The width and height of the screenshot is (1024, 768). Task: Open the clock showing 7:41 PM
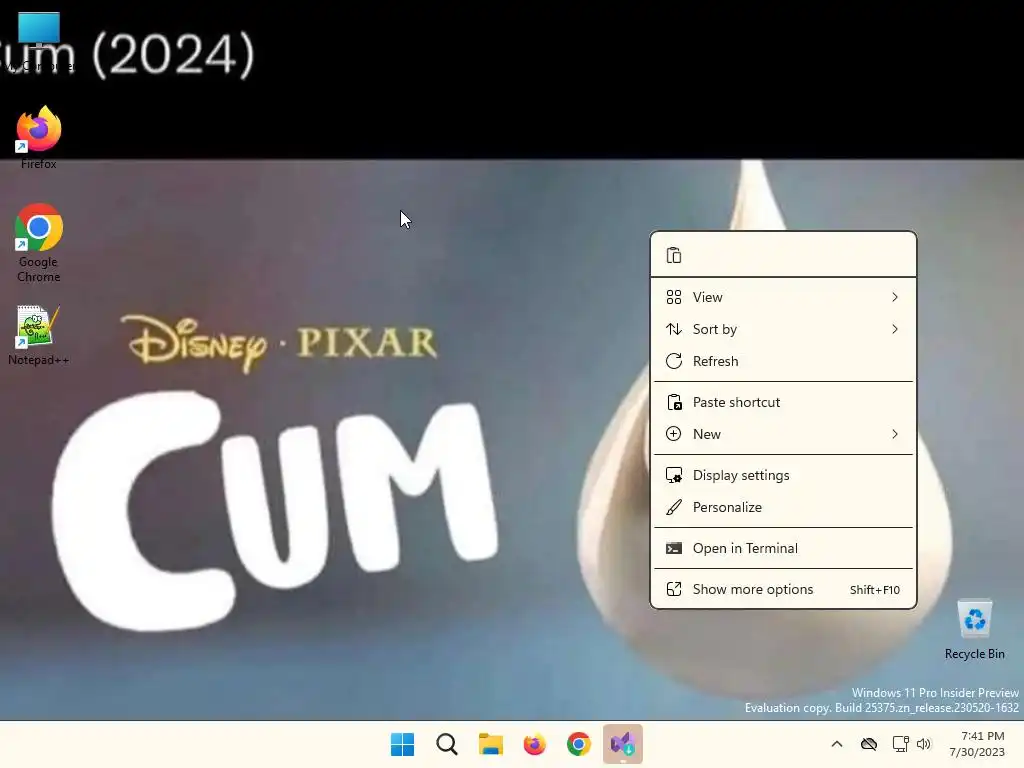click(977, 744)
